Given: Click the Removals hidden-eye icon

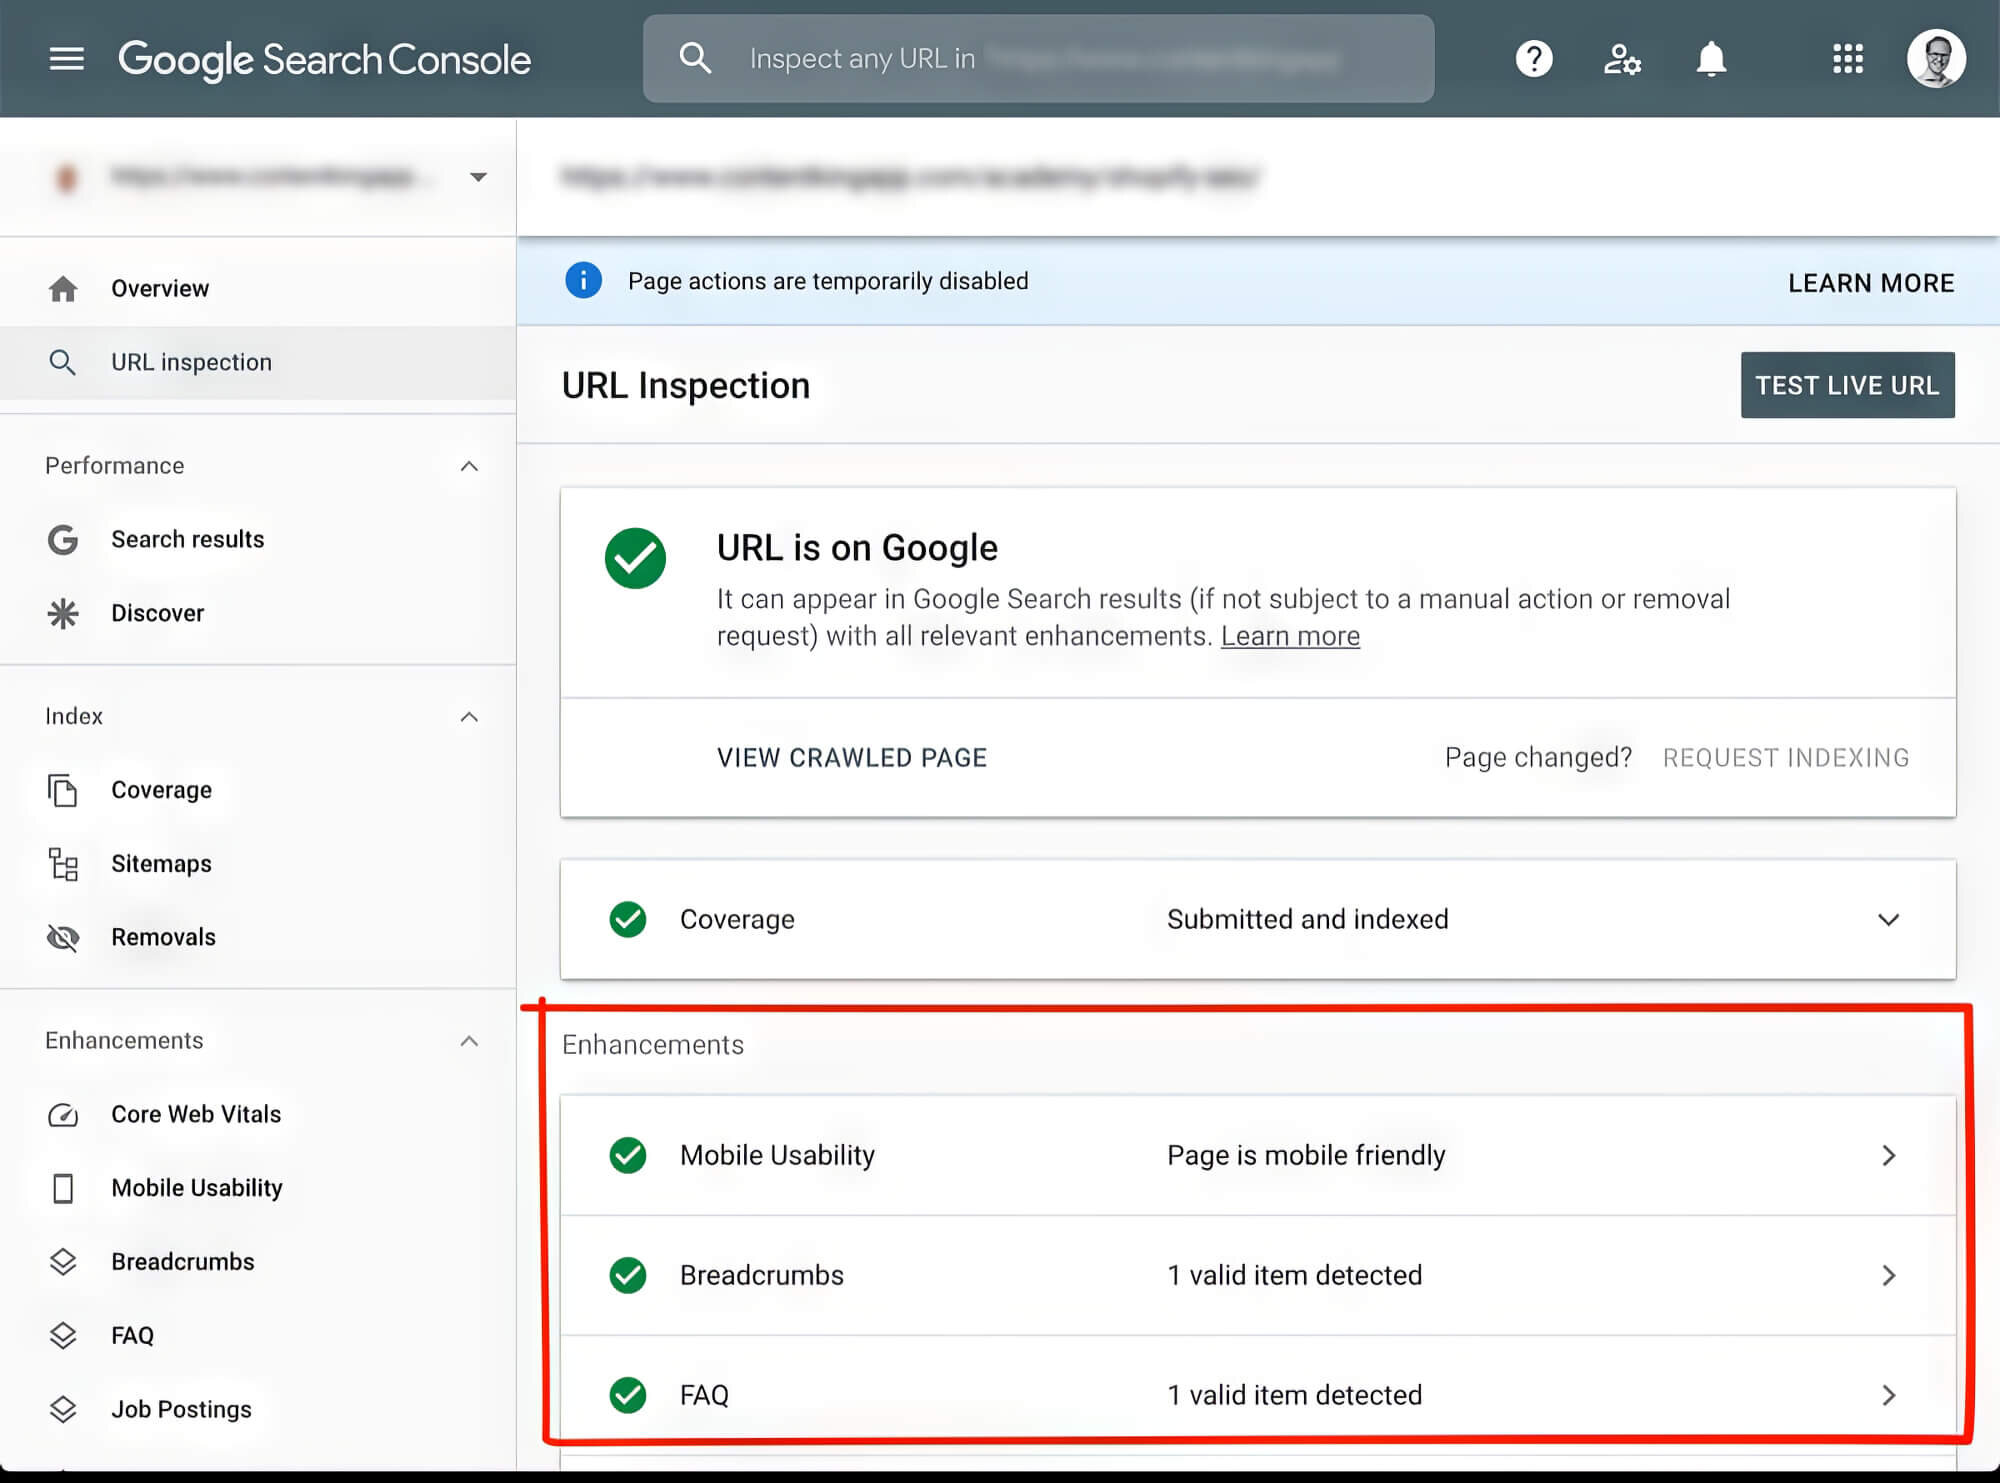Looking at the screenshot, I should tap(63, 938).
